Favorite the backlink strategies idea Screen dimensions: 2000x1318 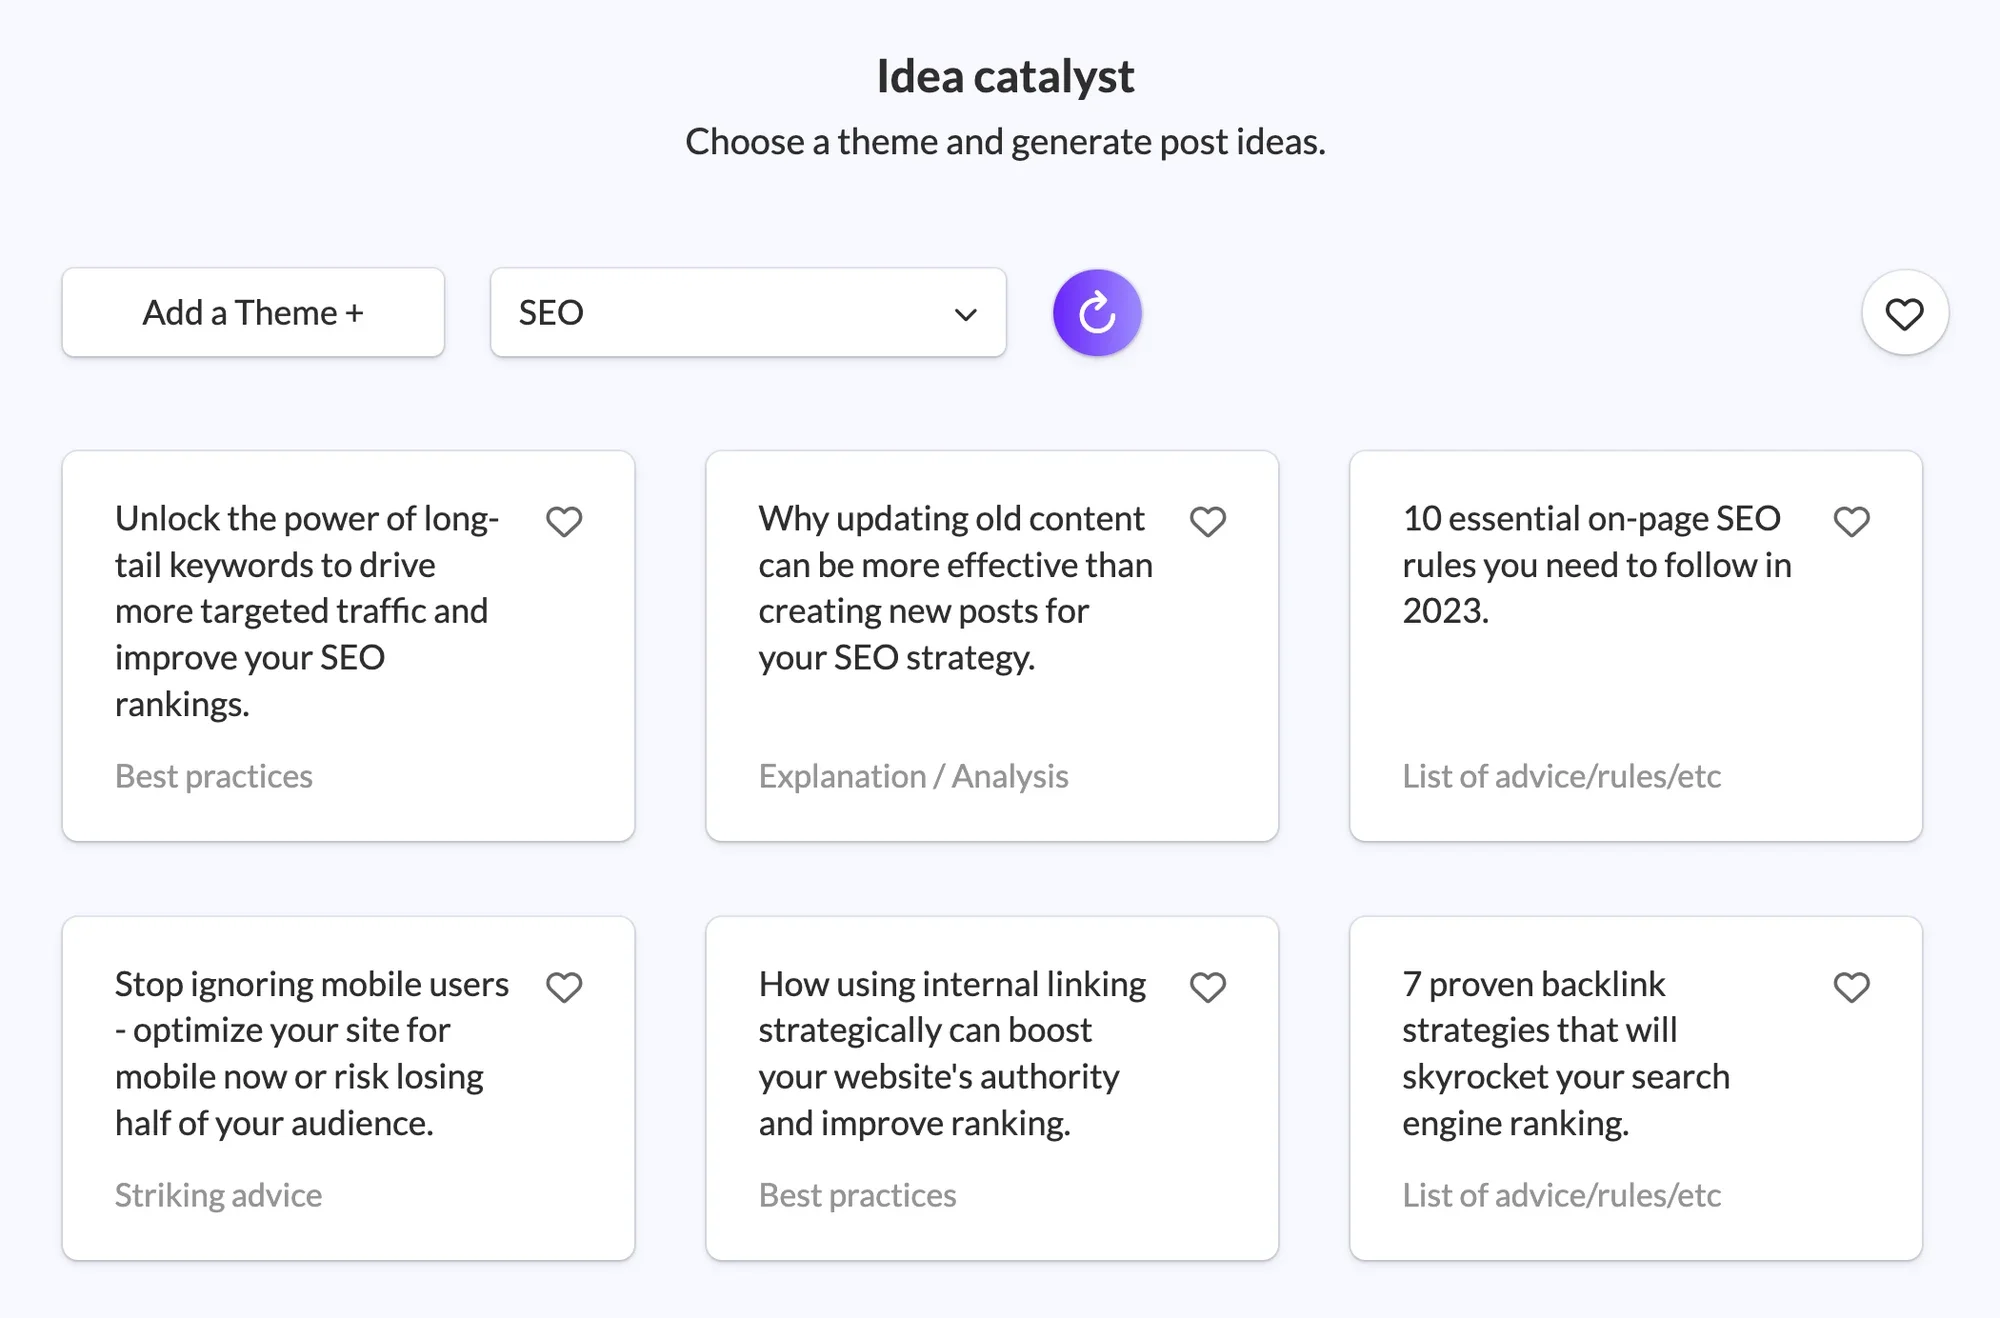pyautogui.click(x=1851, y=986)
